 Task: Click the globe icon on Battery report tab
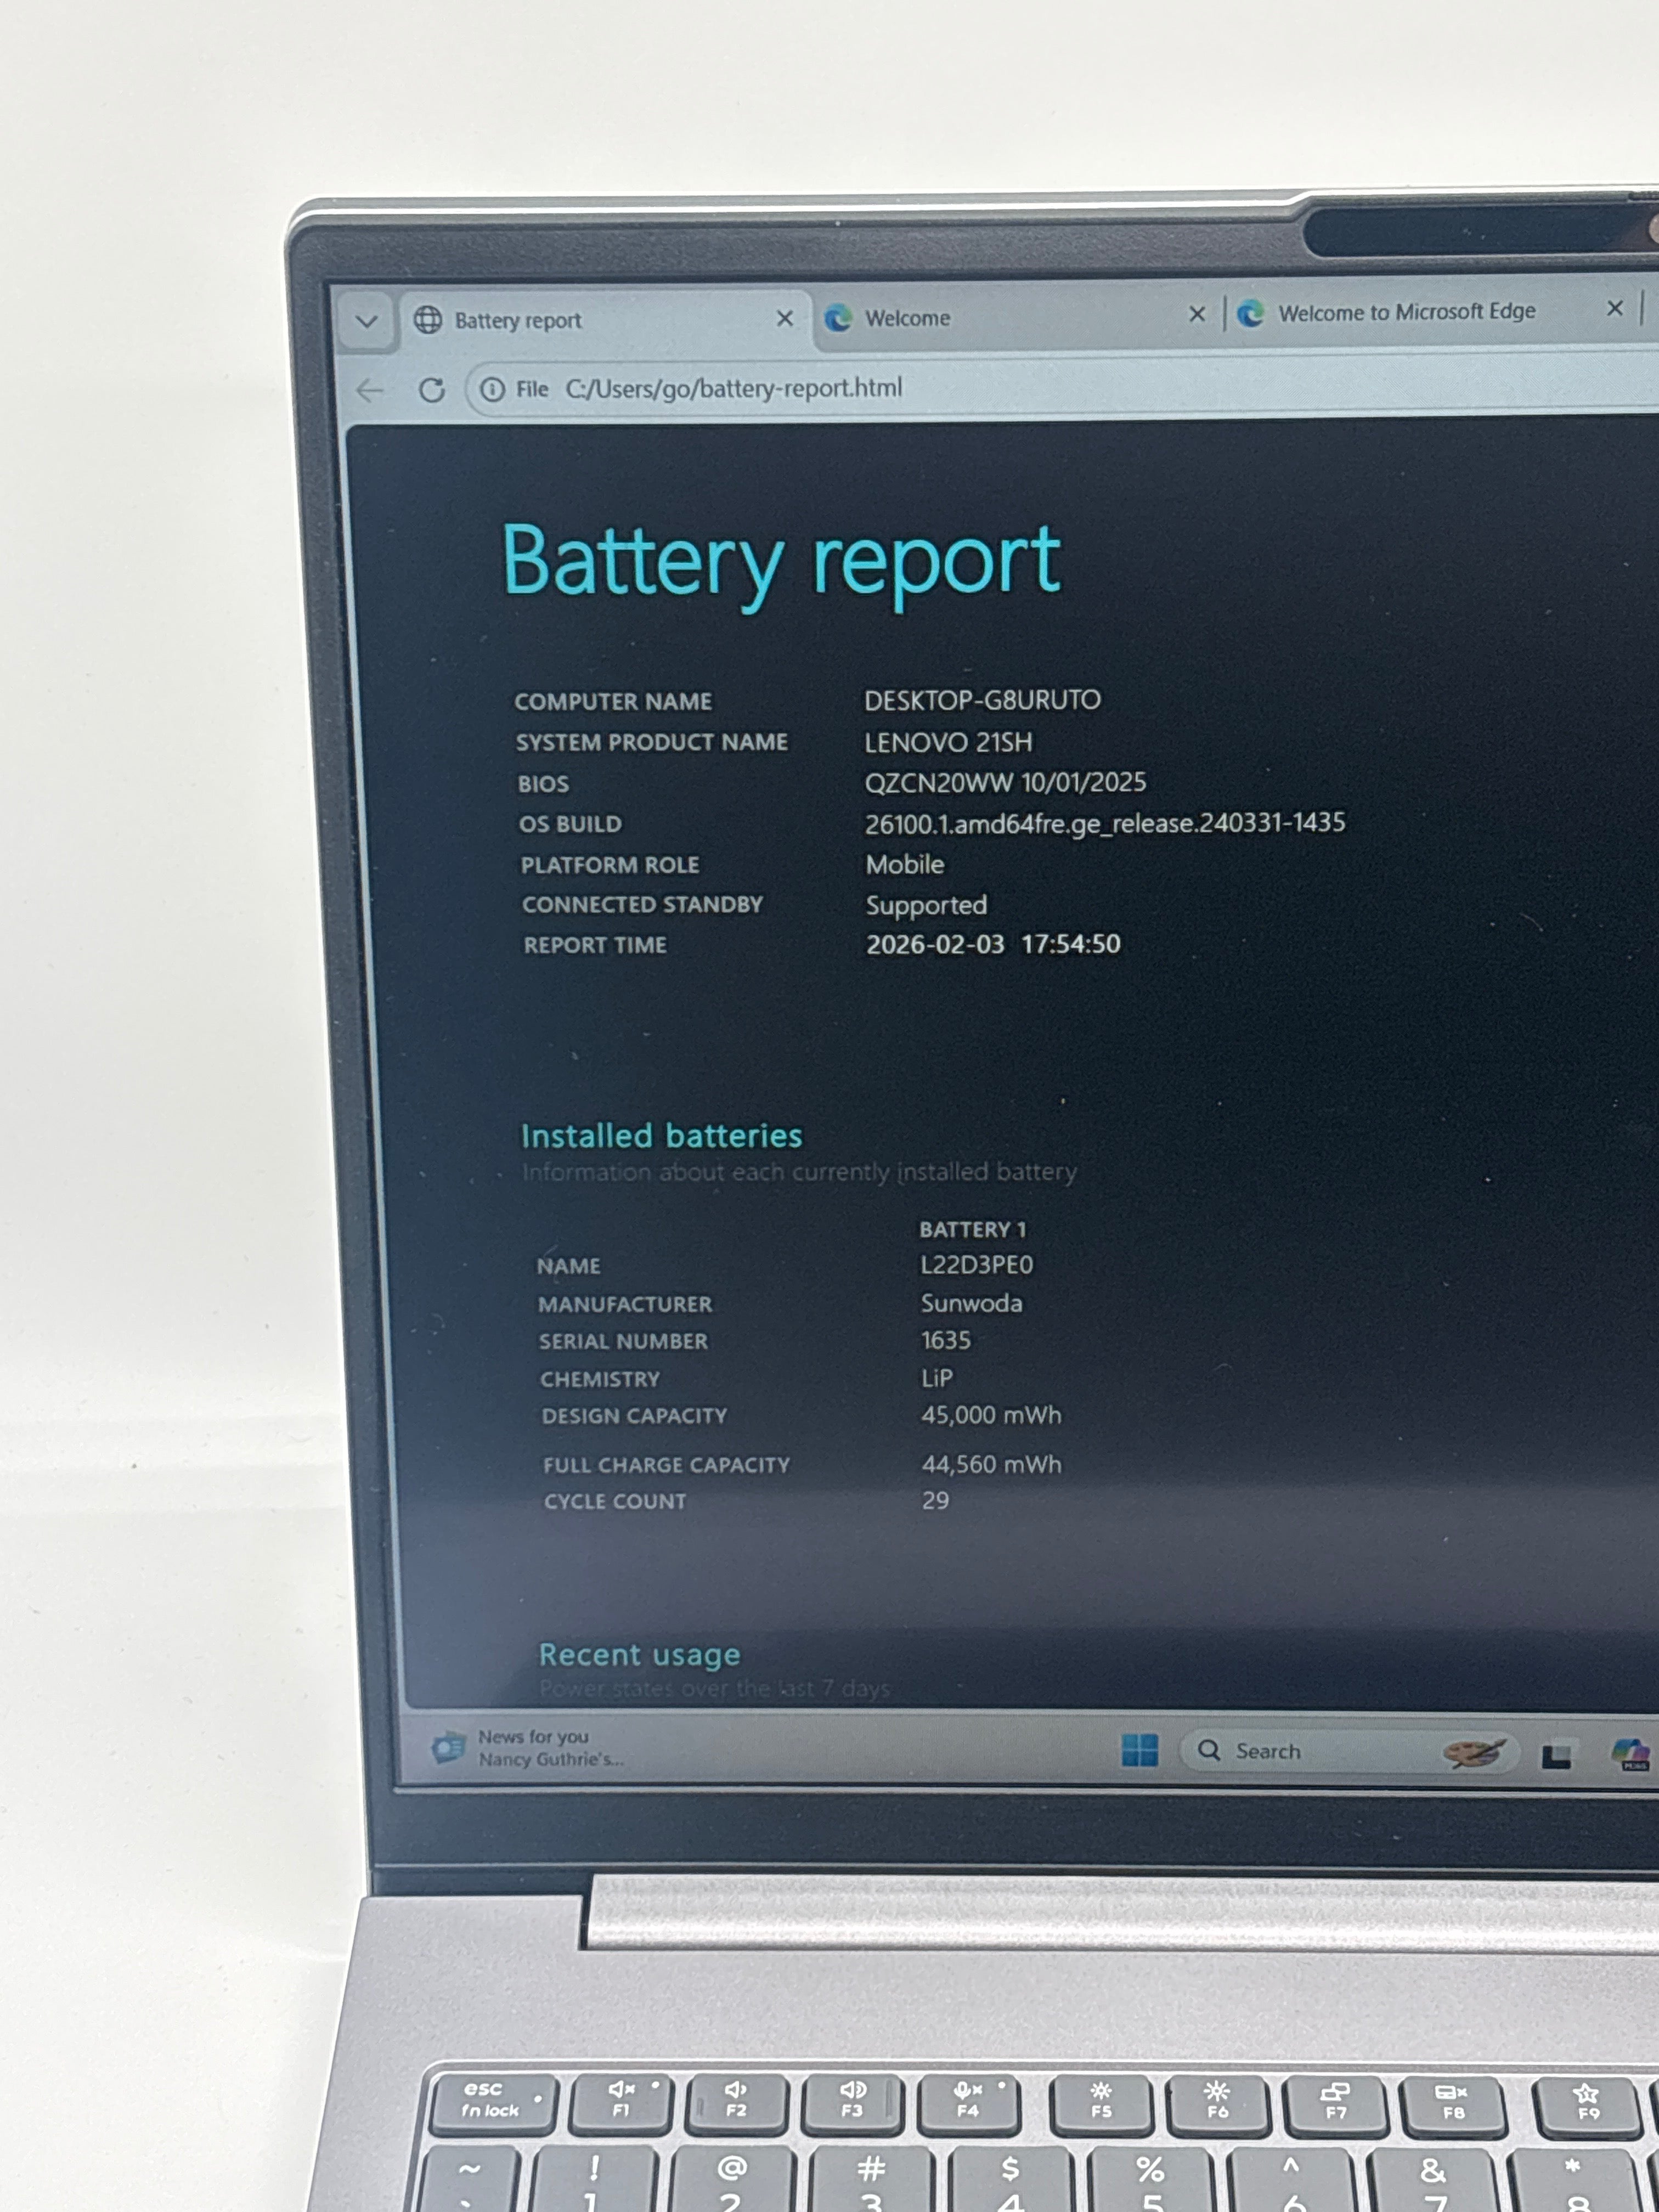coord(428,320)
